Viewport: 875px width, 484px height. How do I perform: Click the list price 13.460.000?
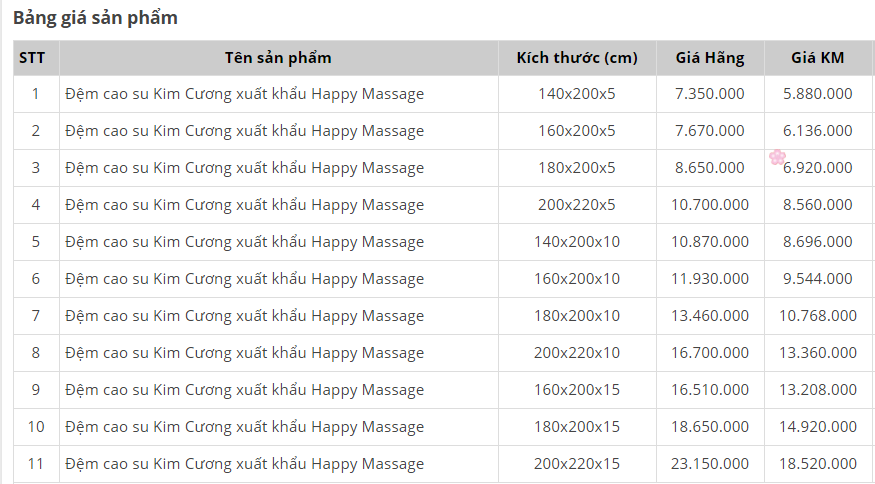(x=710, y=316)
